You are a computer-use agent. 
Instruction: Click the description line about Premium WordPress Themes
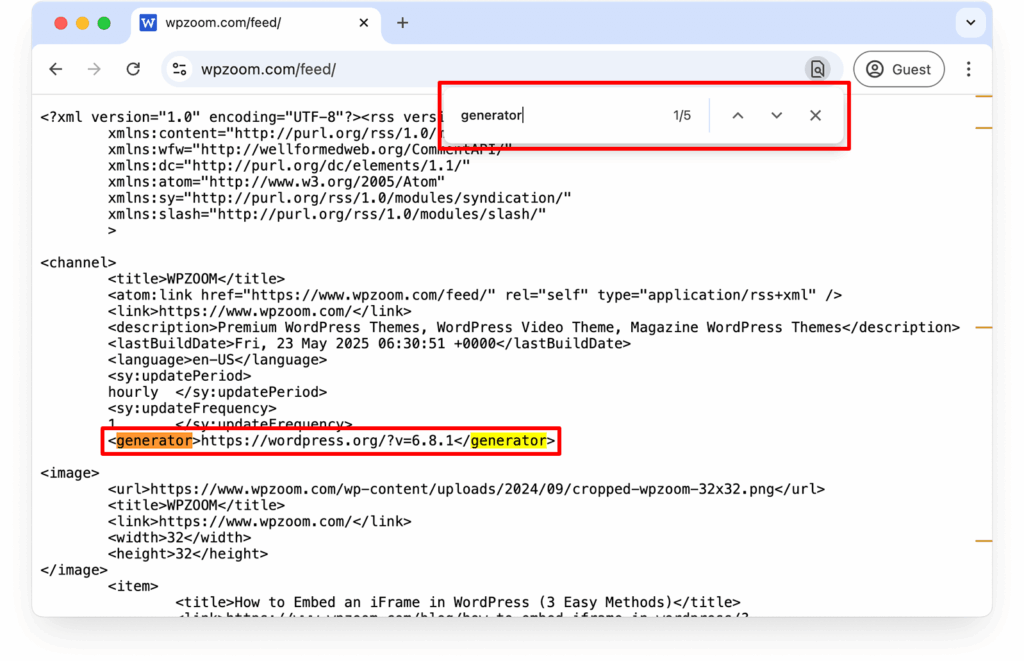[534, 327]
